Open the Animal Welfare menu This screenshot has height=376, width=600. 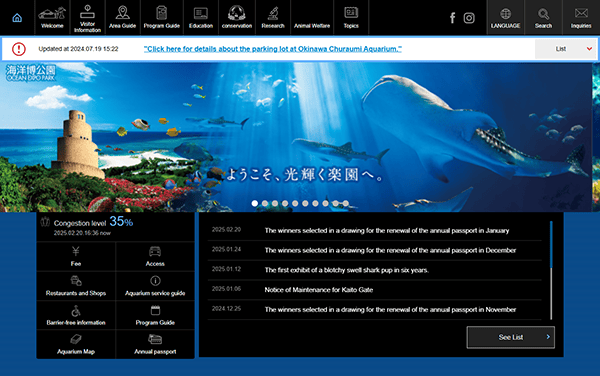click(x=312, y=18)
